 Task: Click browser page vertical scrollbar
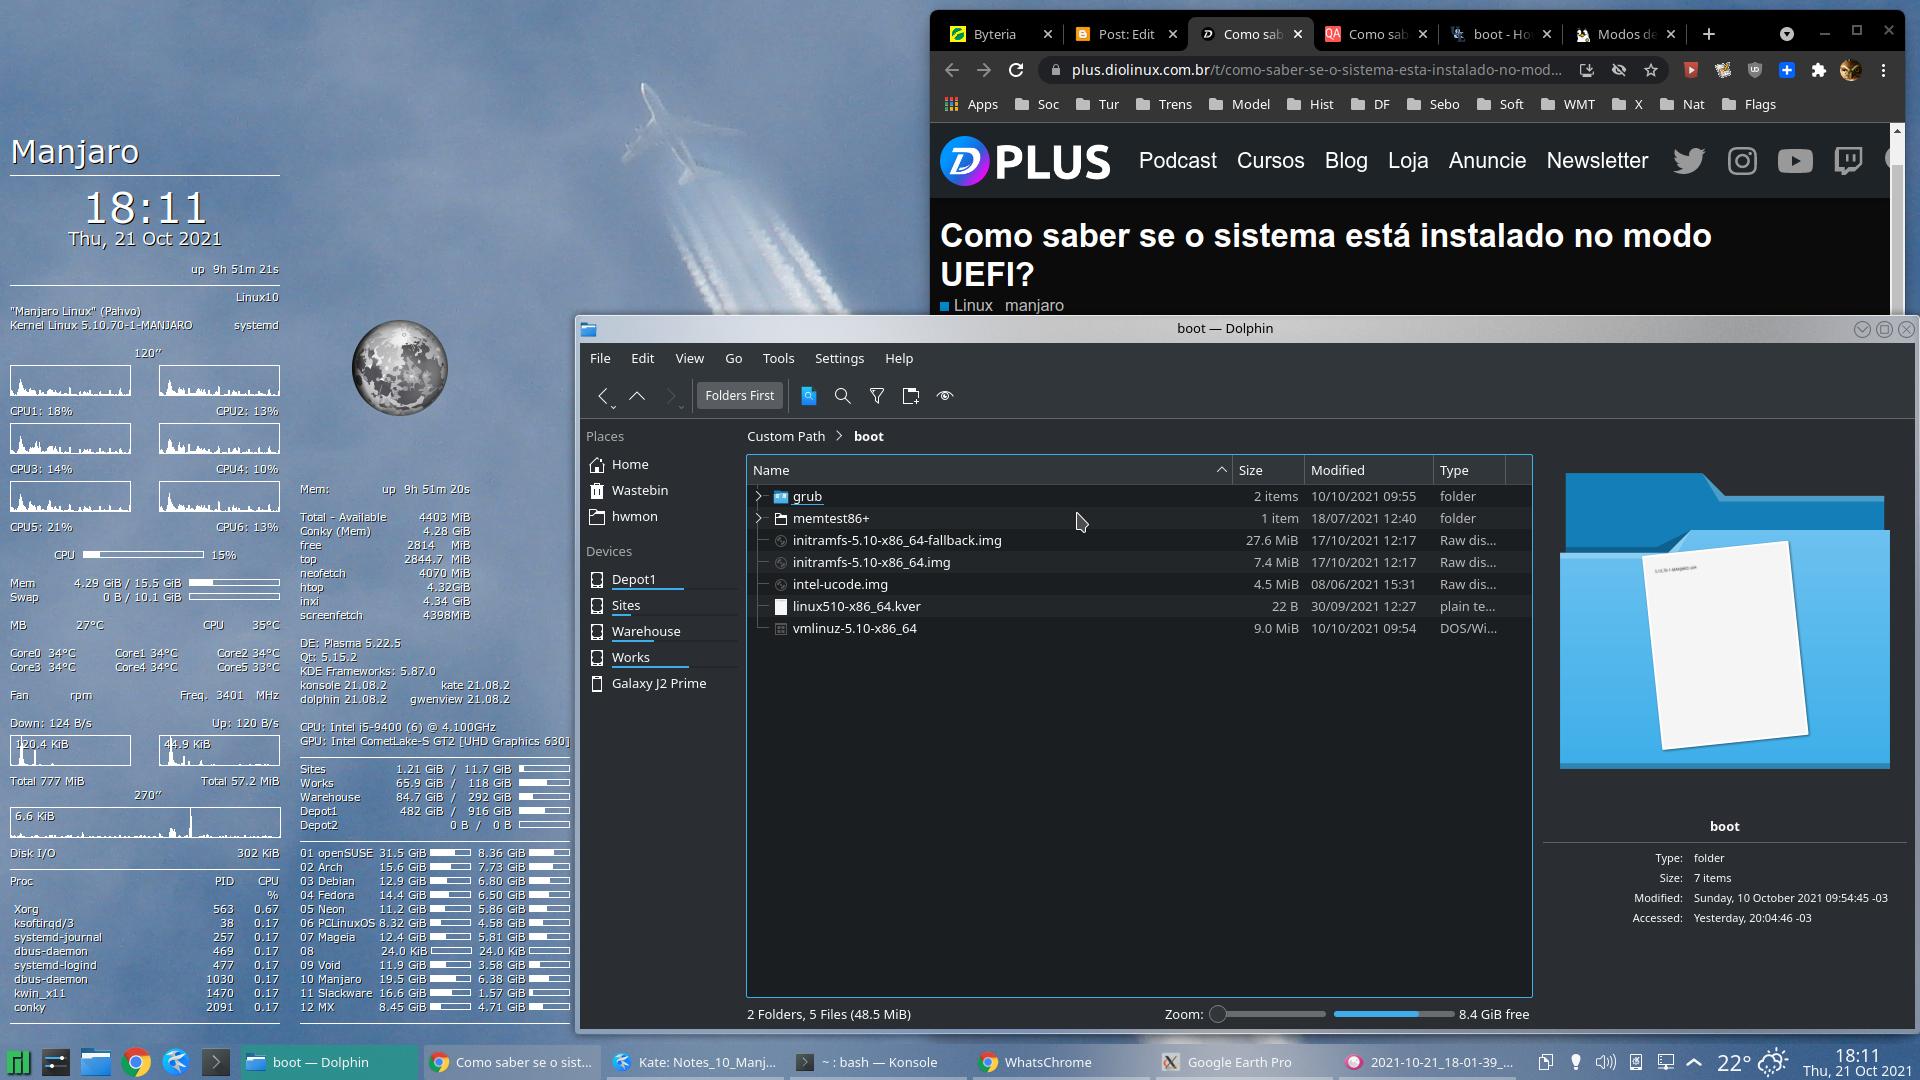tap(1897, 220)
